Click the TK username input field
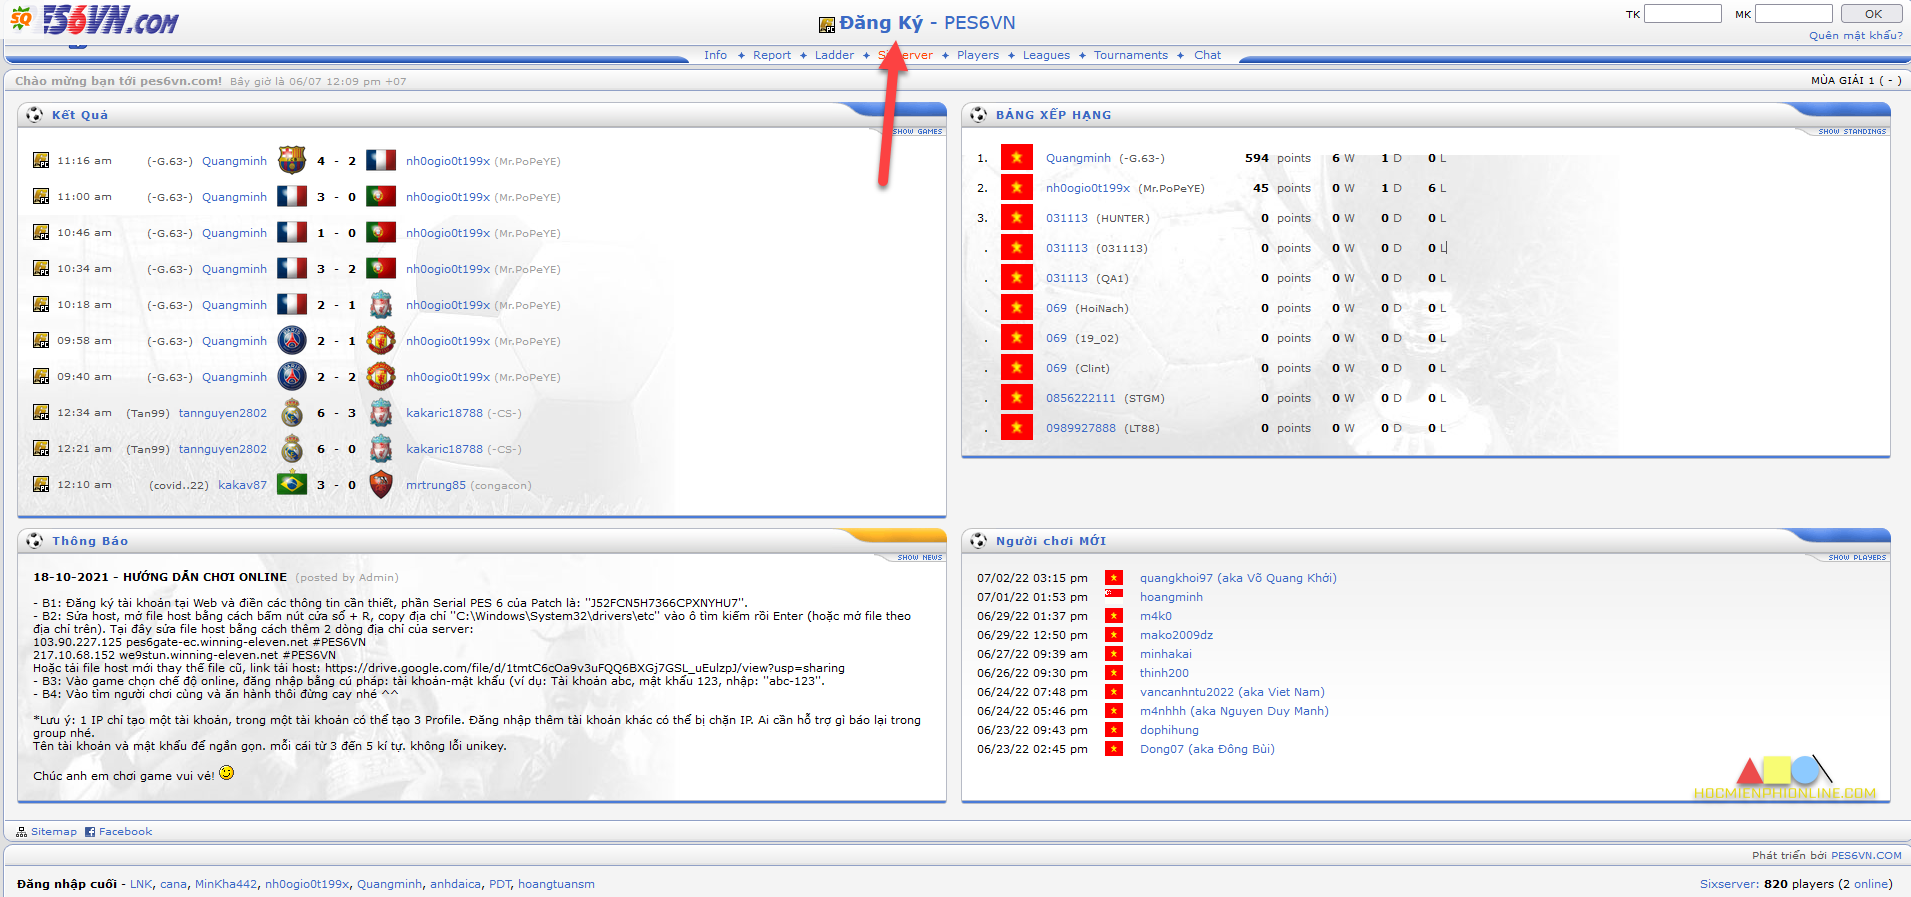Viewport: 1911px width, 897px height. [1683, 14]
